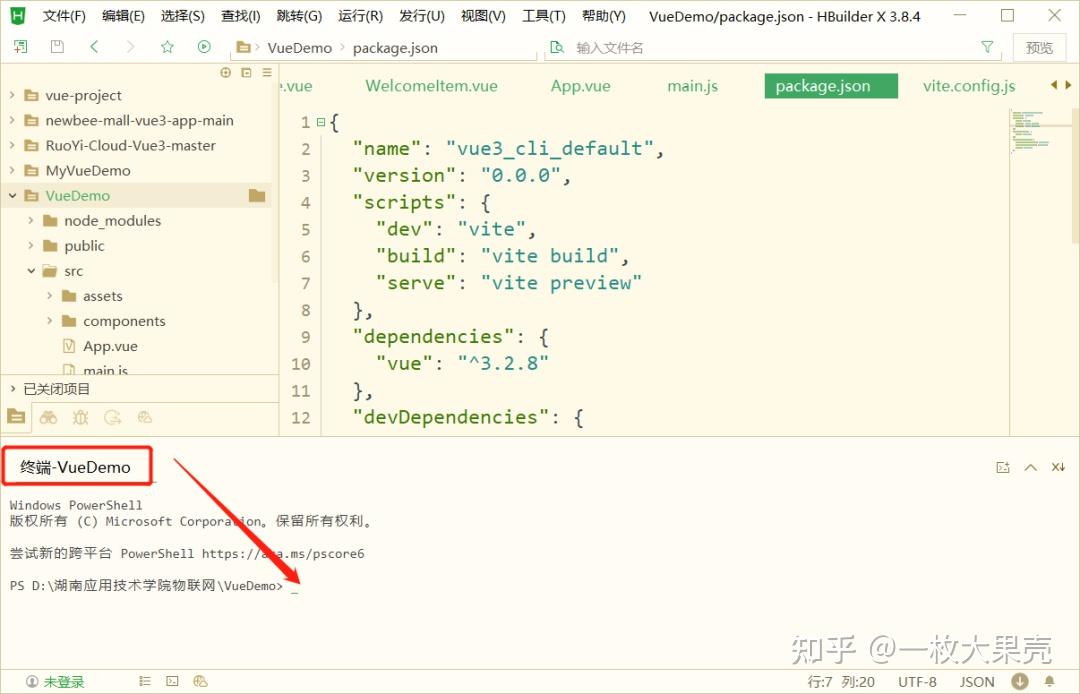Collapse the src folder
The width and height of the screenshot is (1080, 694).
pos(31,270)
